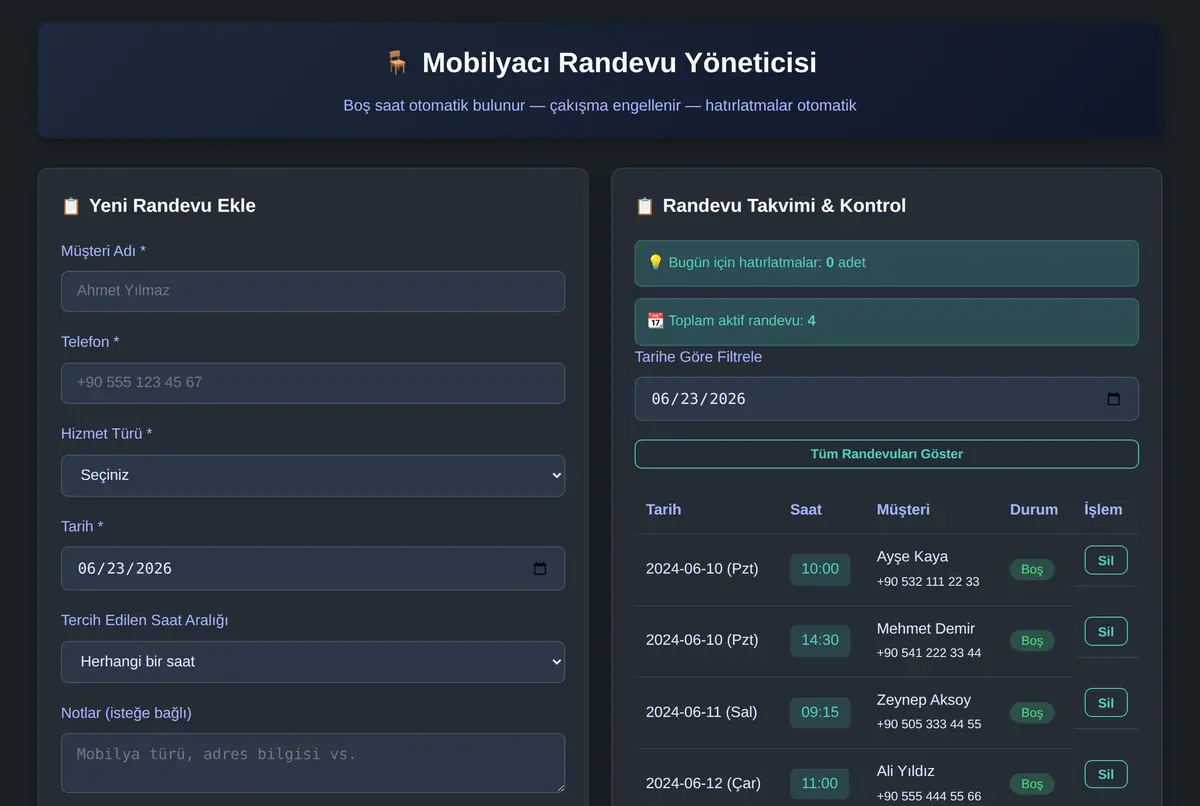Screen dimensions: 1200x806
Task: Click date cell 2024-06-12 (Çar)
Action: [x=702, y=784]
